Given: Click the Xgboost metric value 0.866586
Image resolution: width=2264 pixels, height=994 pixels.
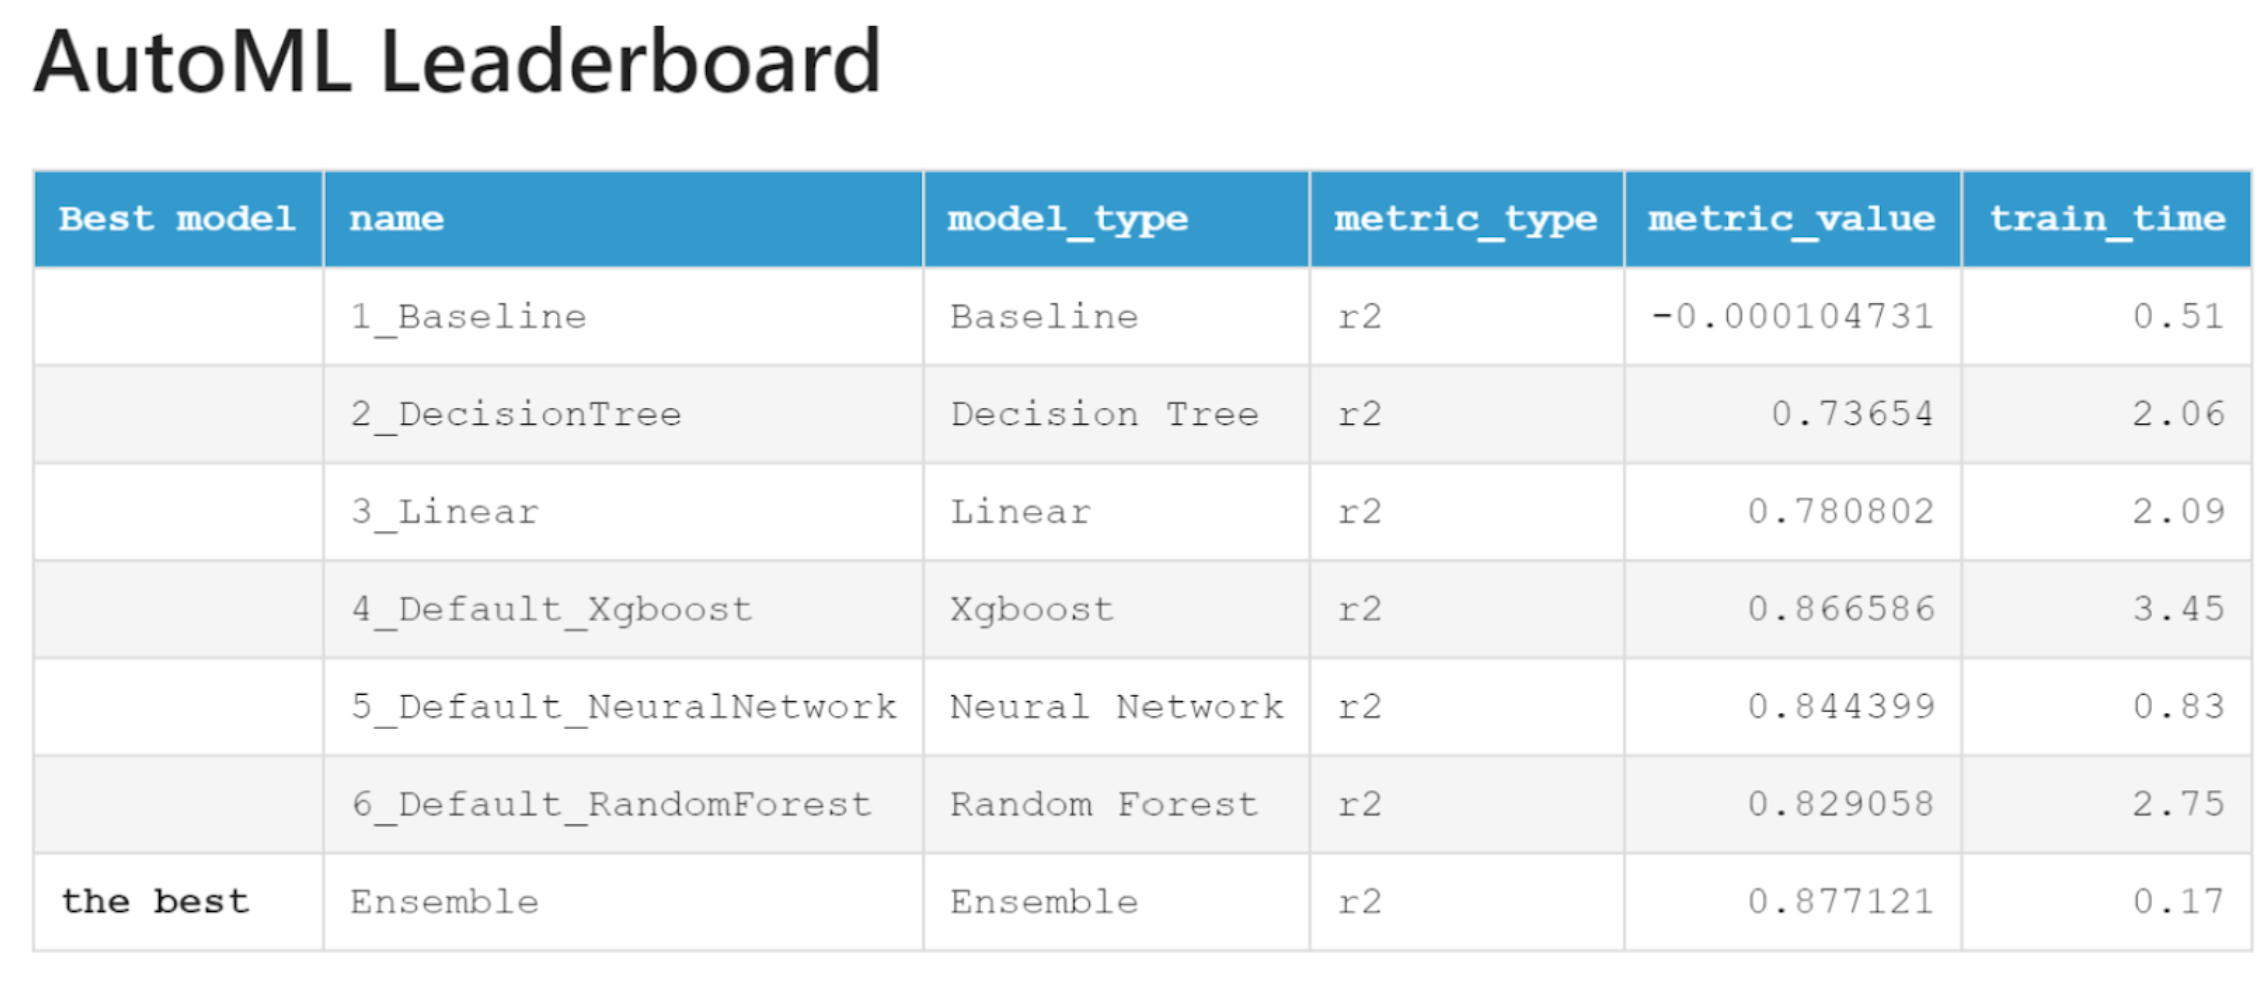Looking at the screenshot, I should 1841,609.
